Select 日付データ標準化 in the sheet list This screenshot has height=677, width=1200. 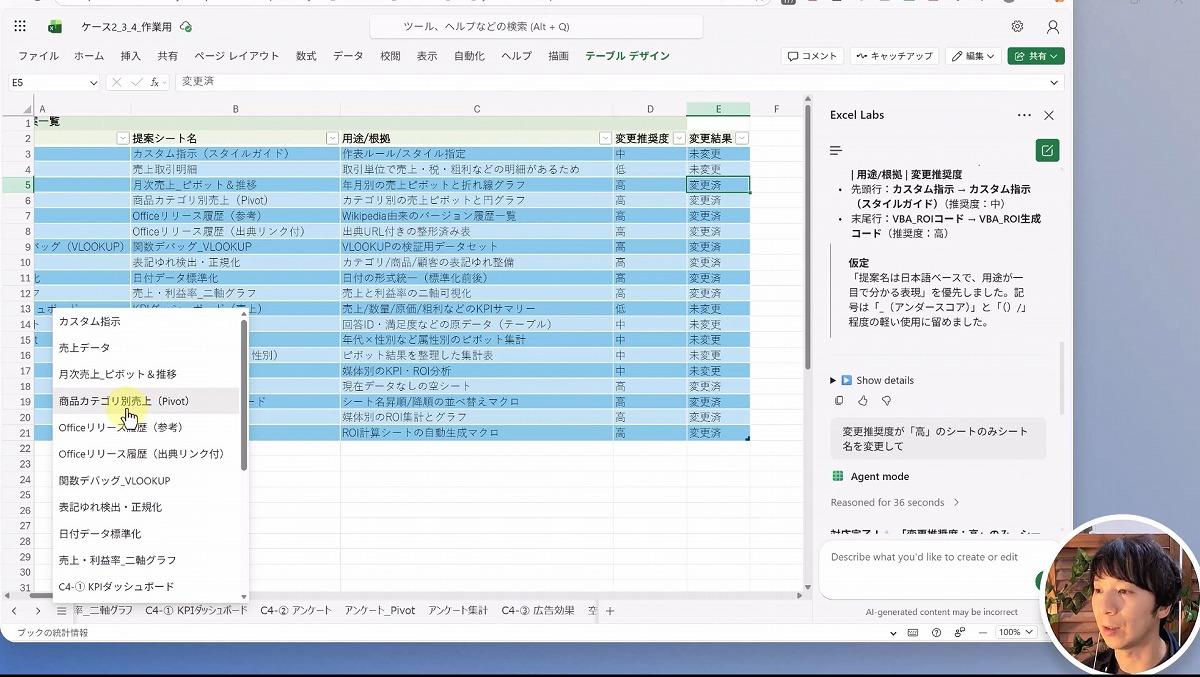click(100, 534)
